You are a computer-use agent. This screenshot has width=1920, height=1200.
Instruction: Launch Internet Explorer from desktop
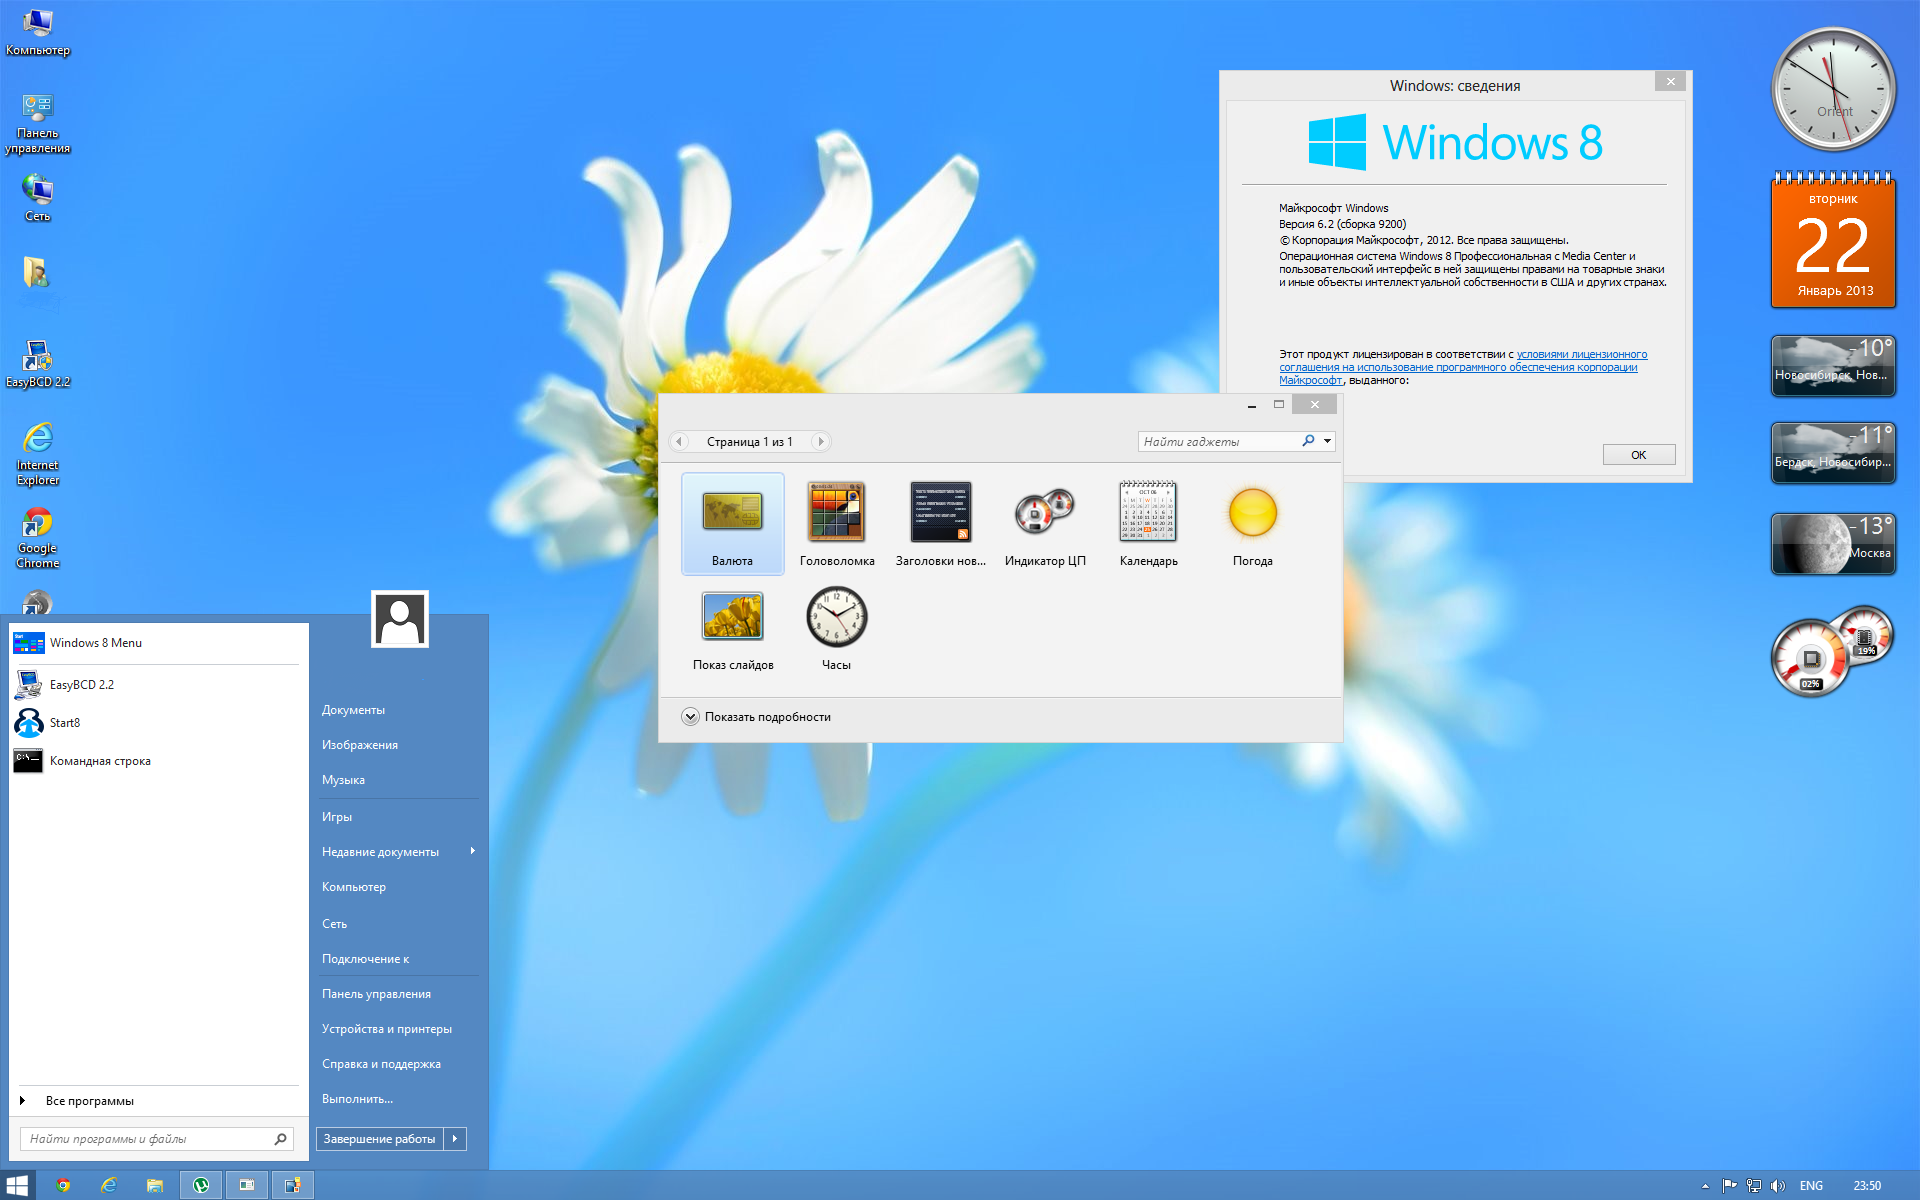coord(38,454)
